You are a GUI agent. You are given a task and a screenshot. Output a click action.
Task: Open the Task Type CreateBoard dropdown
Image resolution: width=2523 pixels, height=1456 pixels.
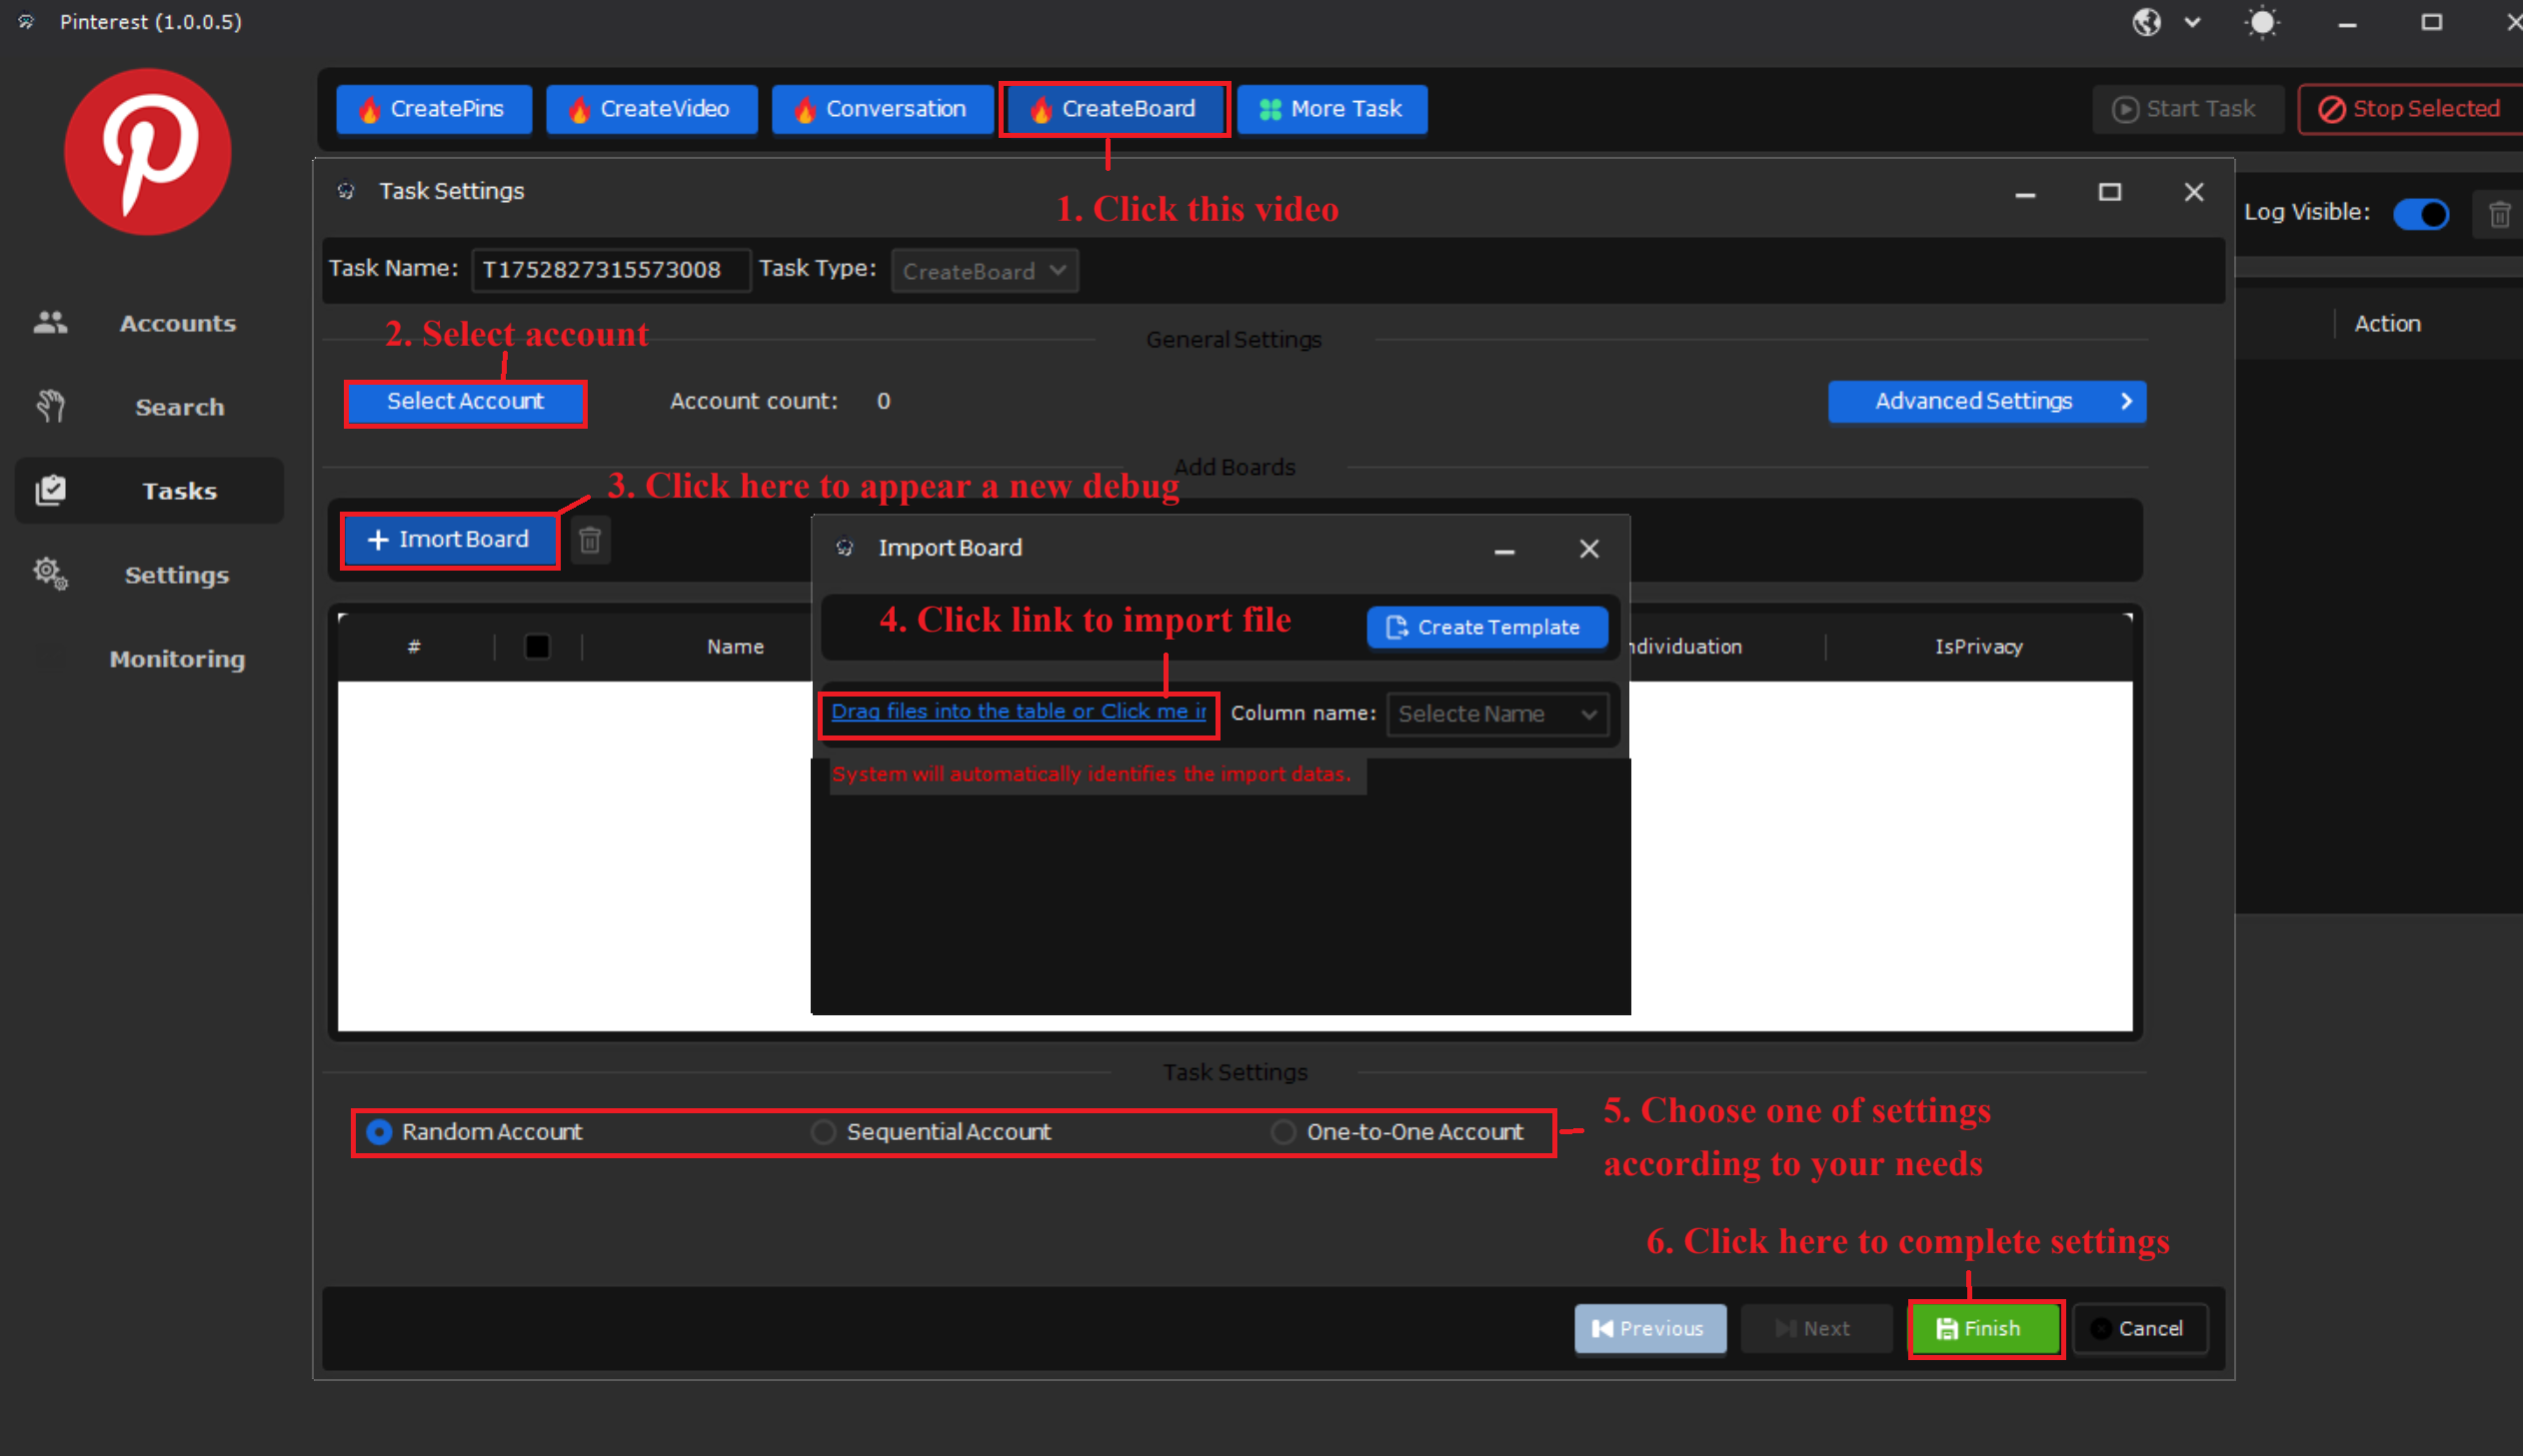(x=985, y=271)
